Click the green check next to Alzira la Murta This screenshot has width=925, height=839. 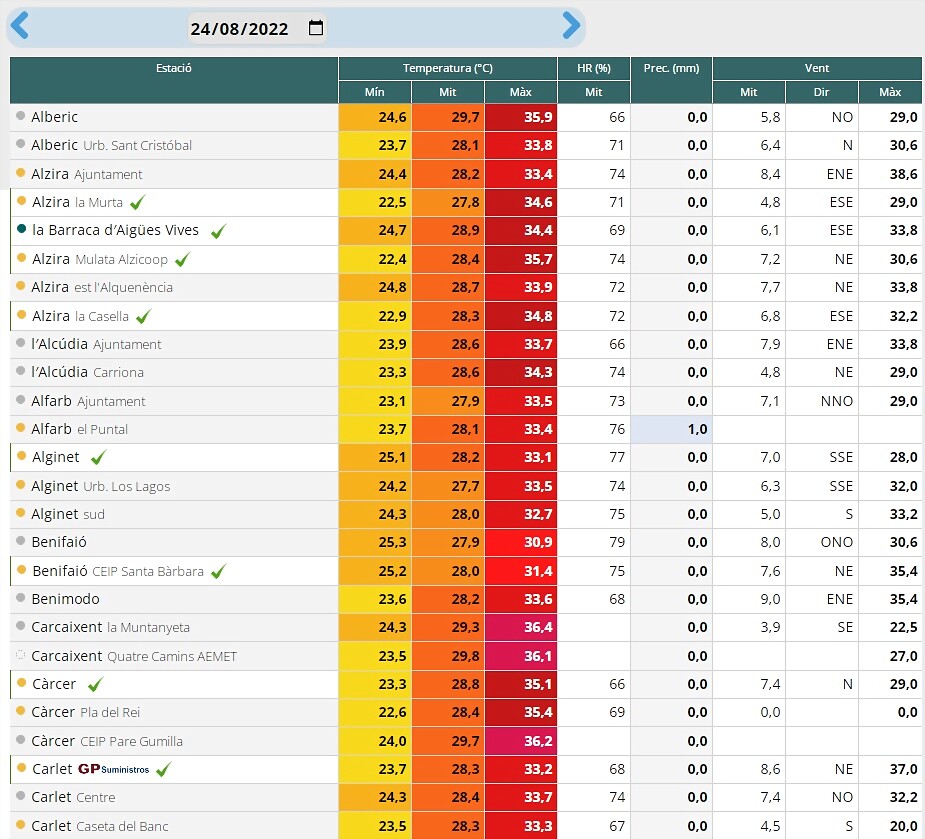tap(138, 202)
